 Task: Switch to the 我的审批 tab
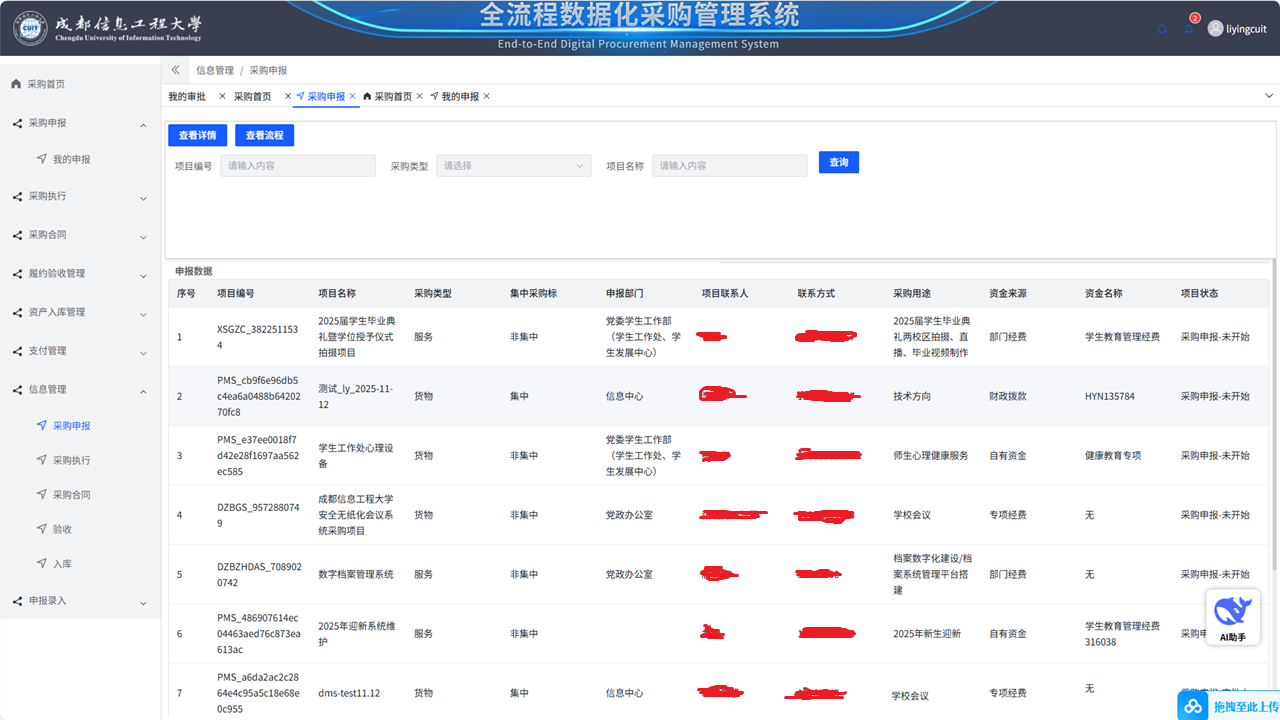coord(187,97)
